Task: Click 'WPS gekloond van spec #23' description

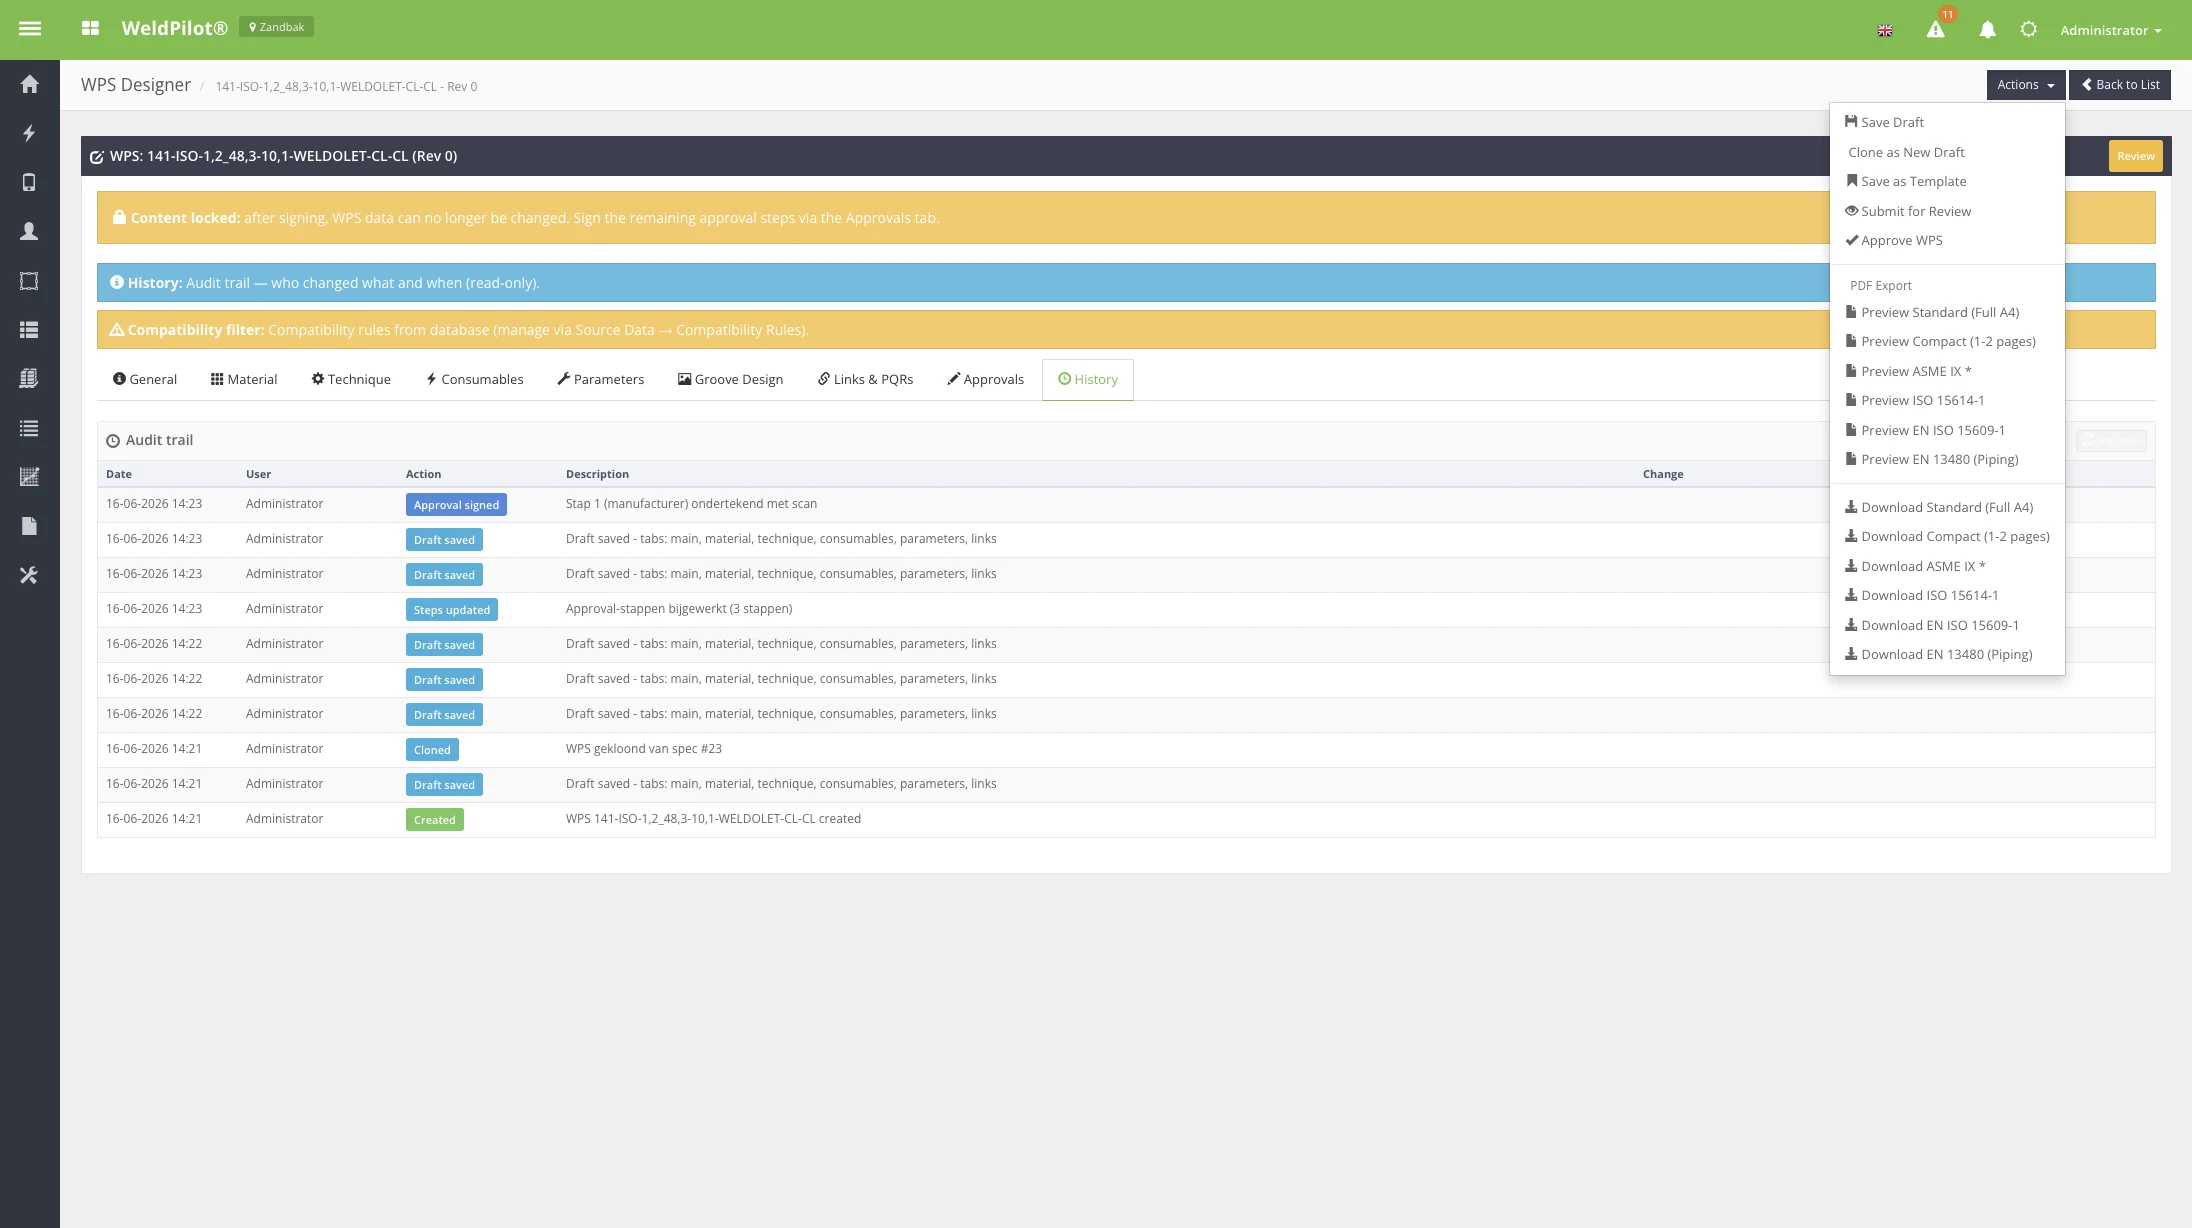Action: pyautogui.click(x=644, y=748)
